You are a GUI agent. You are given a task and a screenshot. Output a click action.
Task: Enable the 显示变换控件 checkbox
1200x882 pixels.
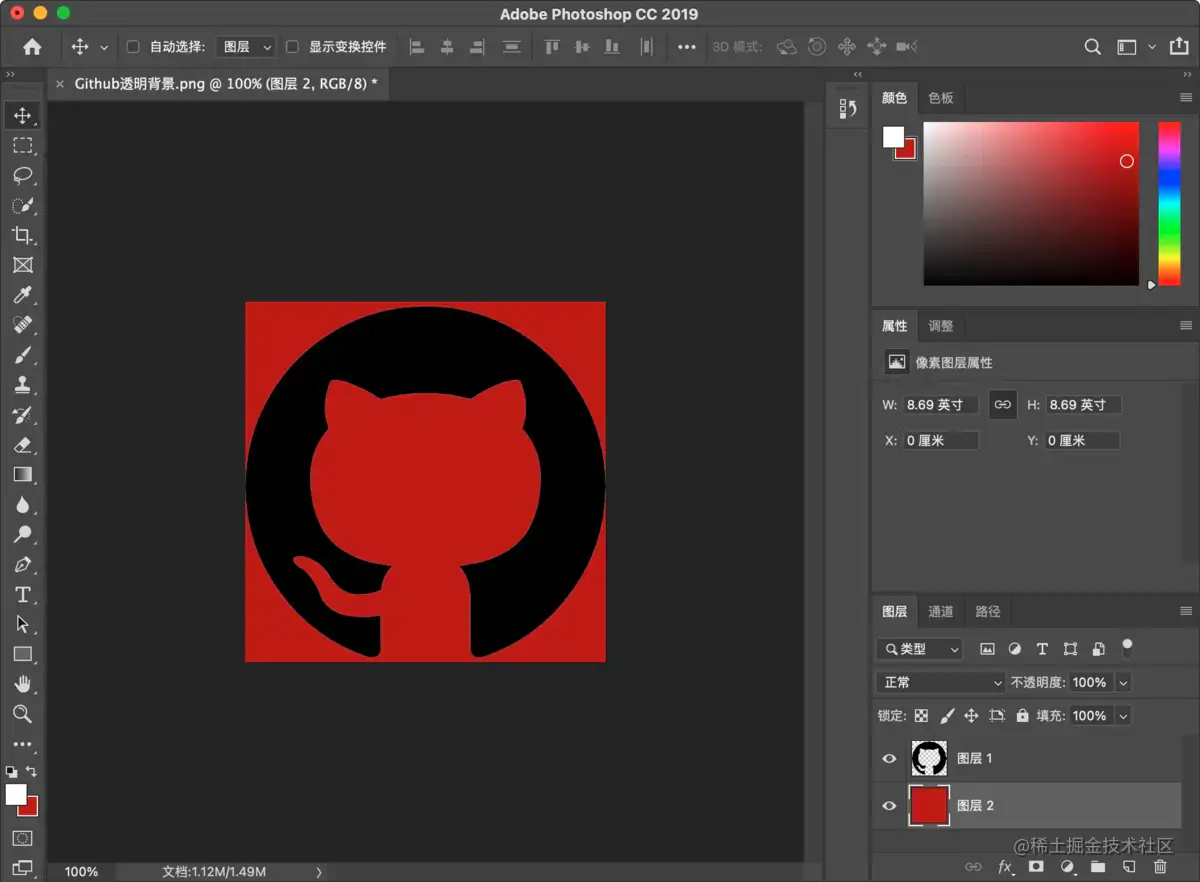pos(292,47)
